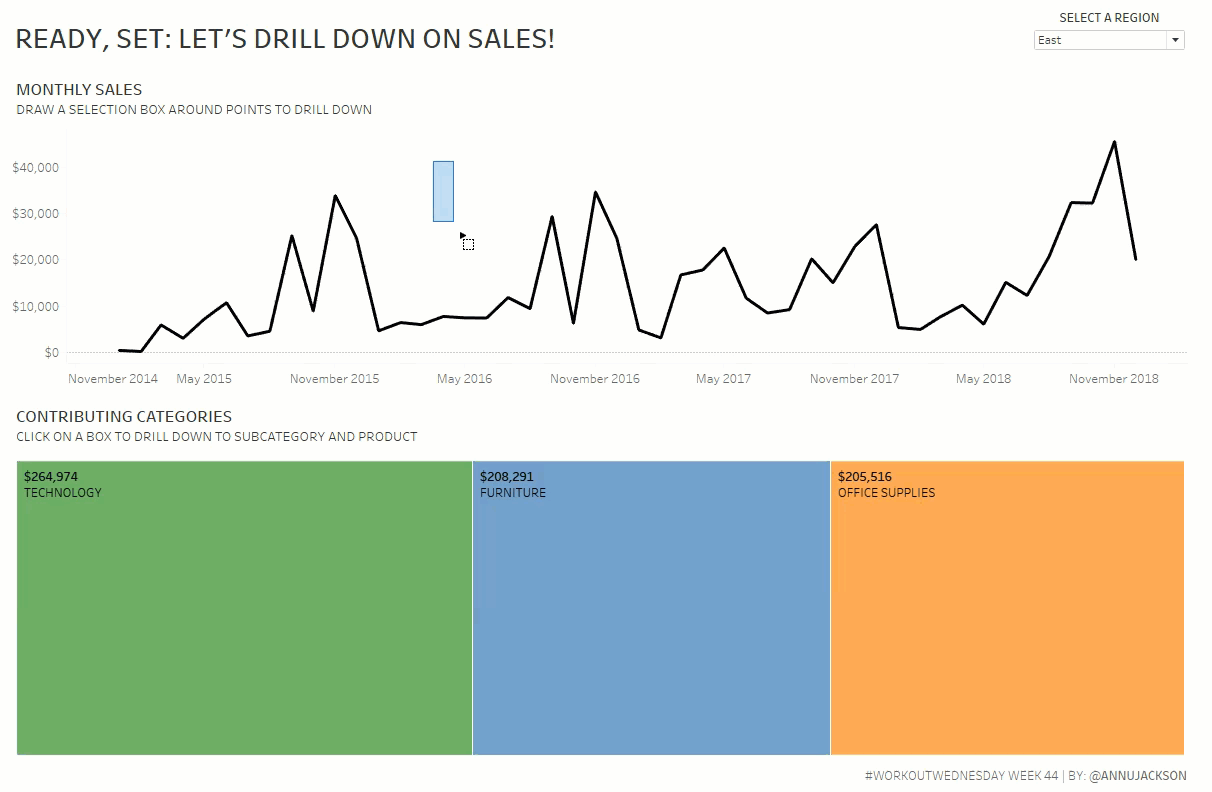Click the MONTHLY SALES chart heading
1212x792 pixels.
click(x=79, y=90)
